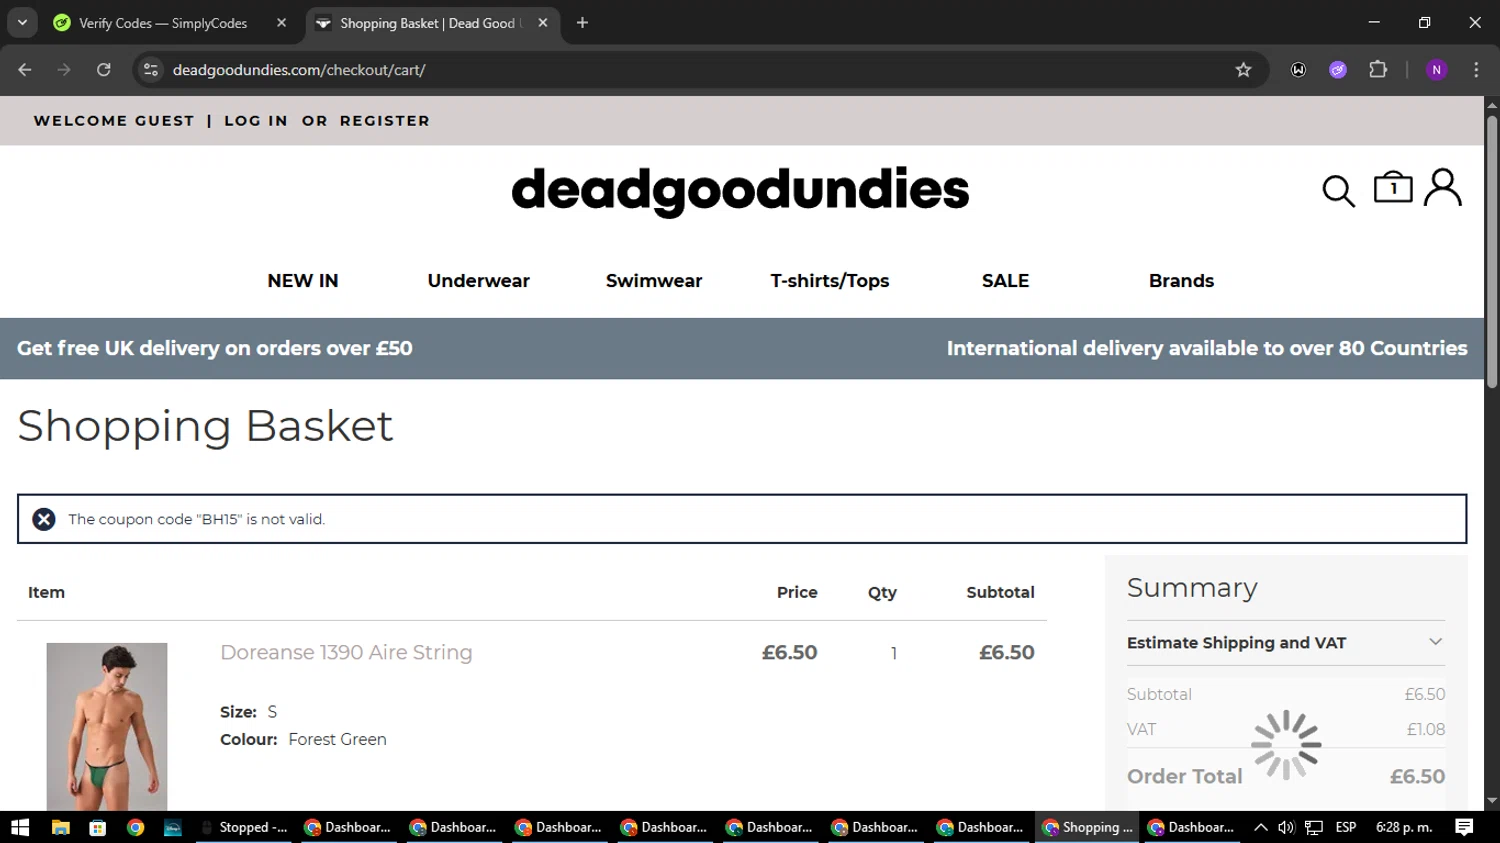This screenshot has height=843, width=1500.
Task: Click the item Price £6.50 value
Action: (x=790, y=653)
